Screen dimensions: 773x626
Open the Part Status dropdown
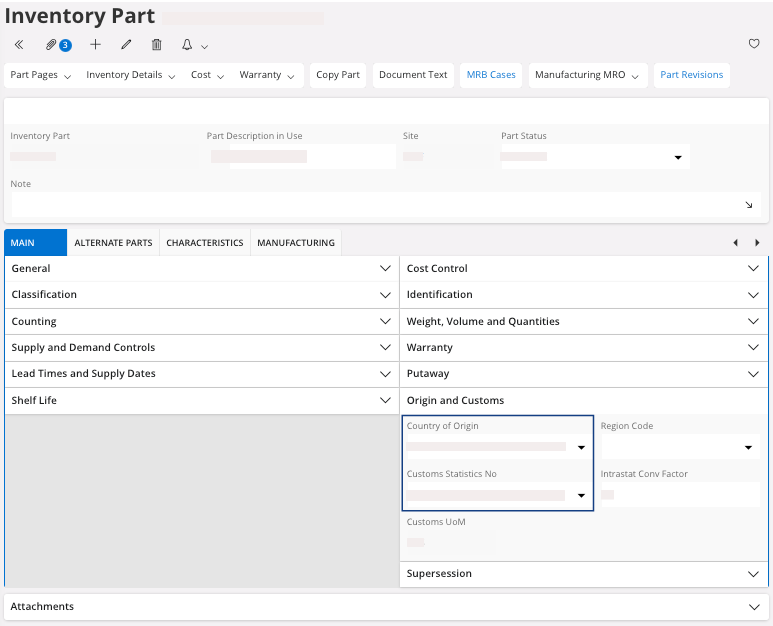(677, 158)
